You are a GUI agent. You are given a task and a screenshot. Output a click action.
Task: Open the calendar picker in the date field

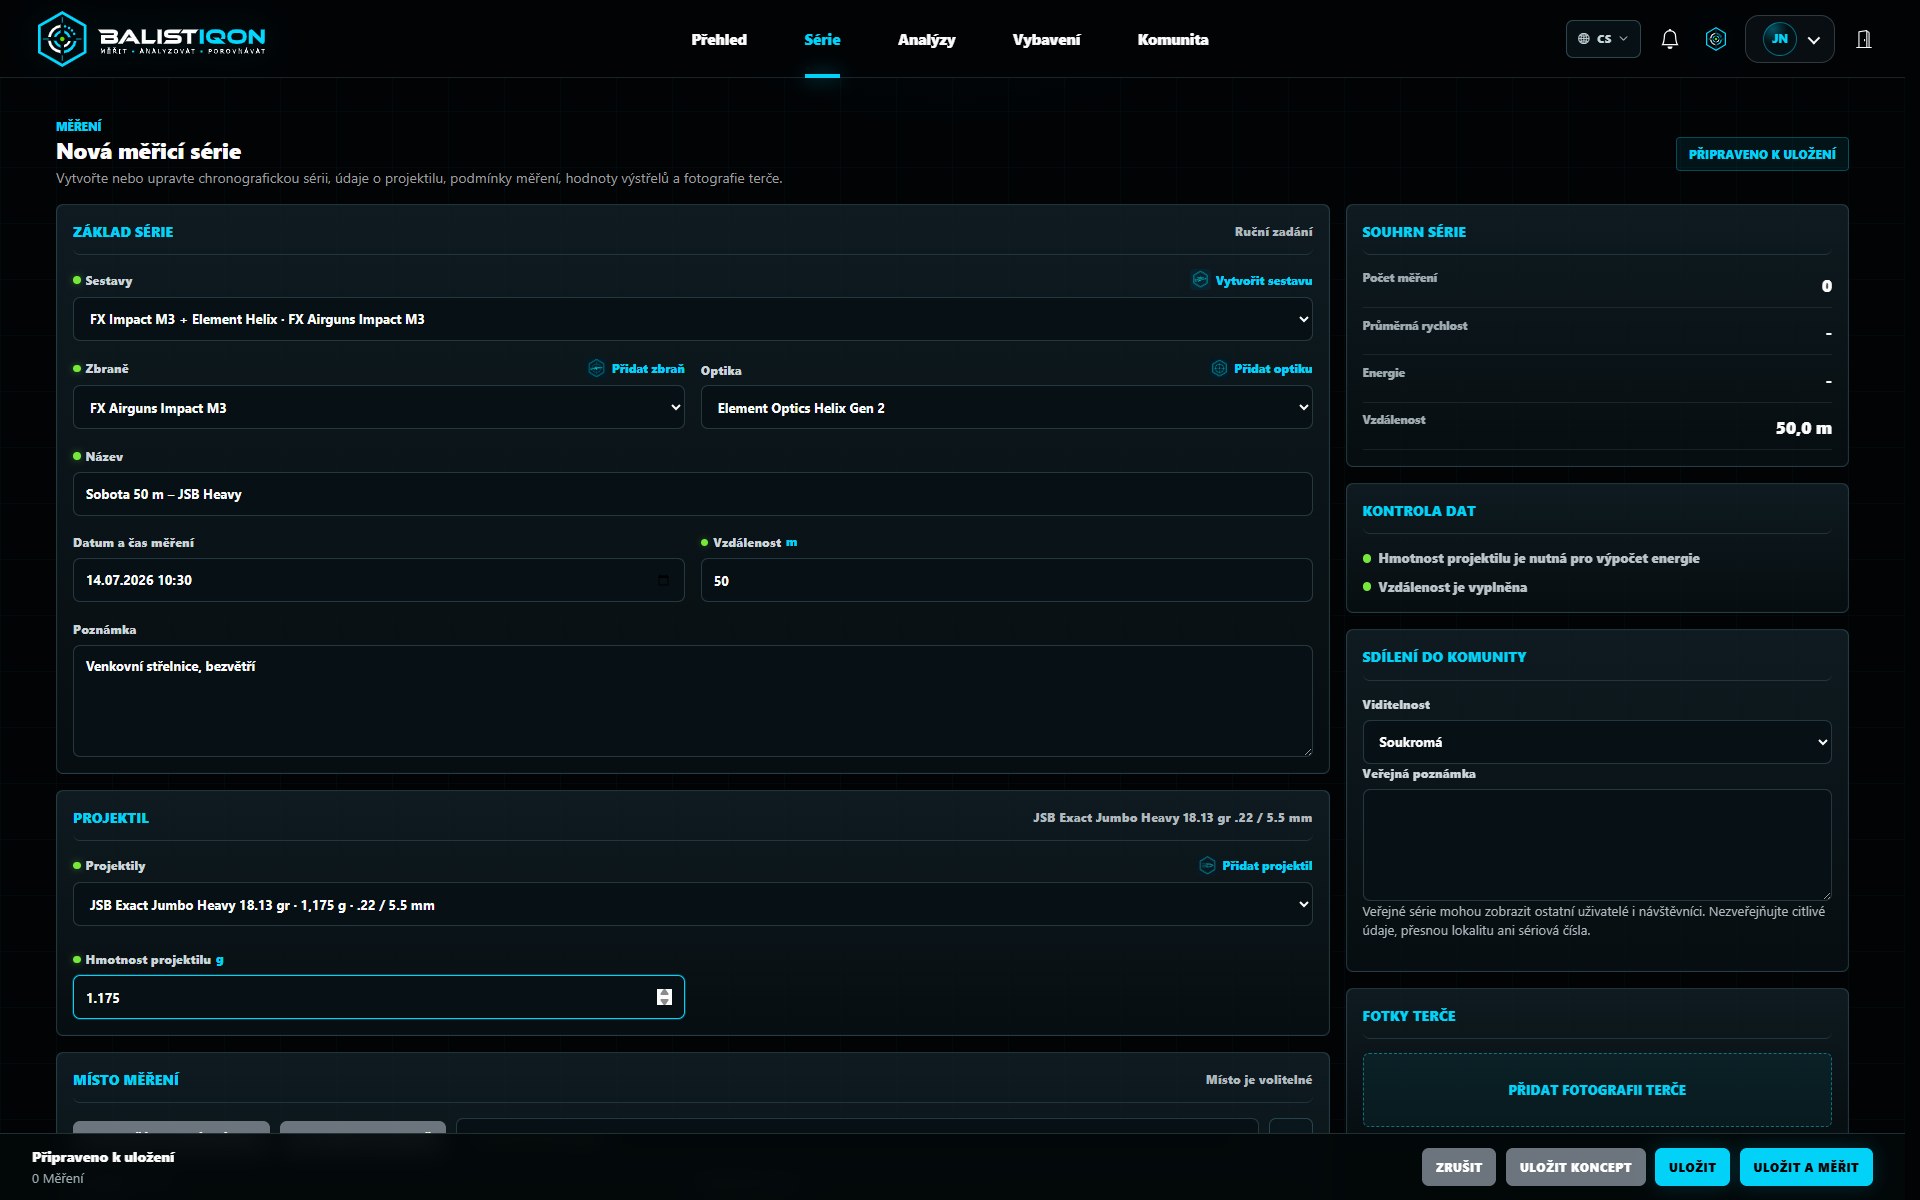point(663,580)
